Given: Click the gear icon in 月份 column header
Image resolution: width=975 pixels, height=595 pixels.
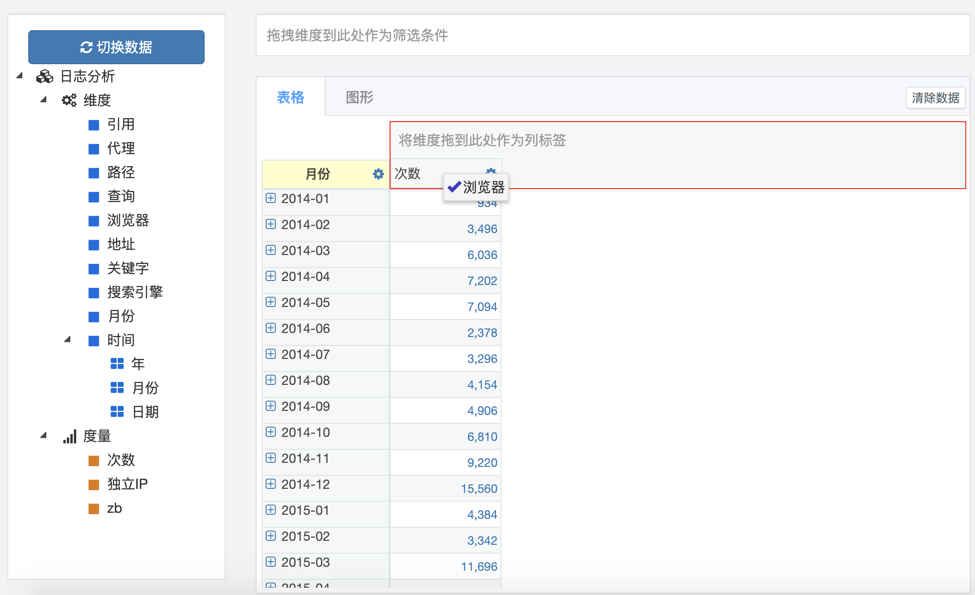Looking at the screenshot, I should coord(378,174).
